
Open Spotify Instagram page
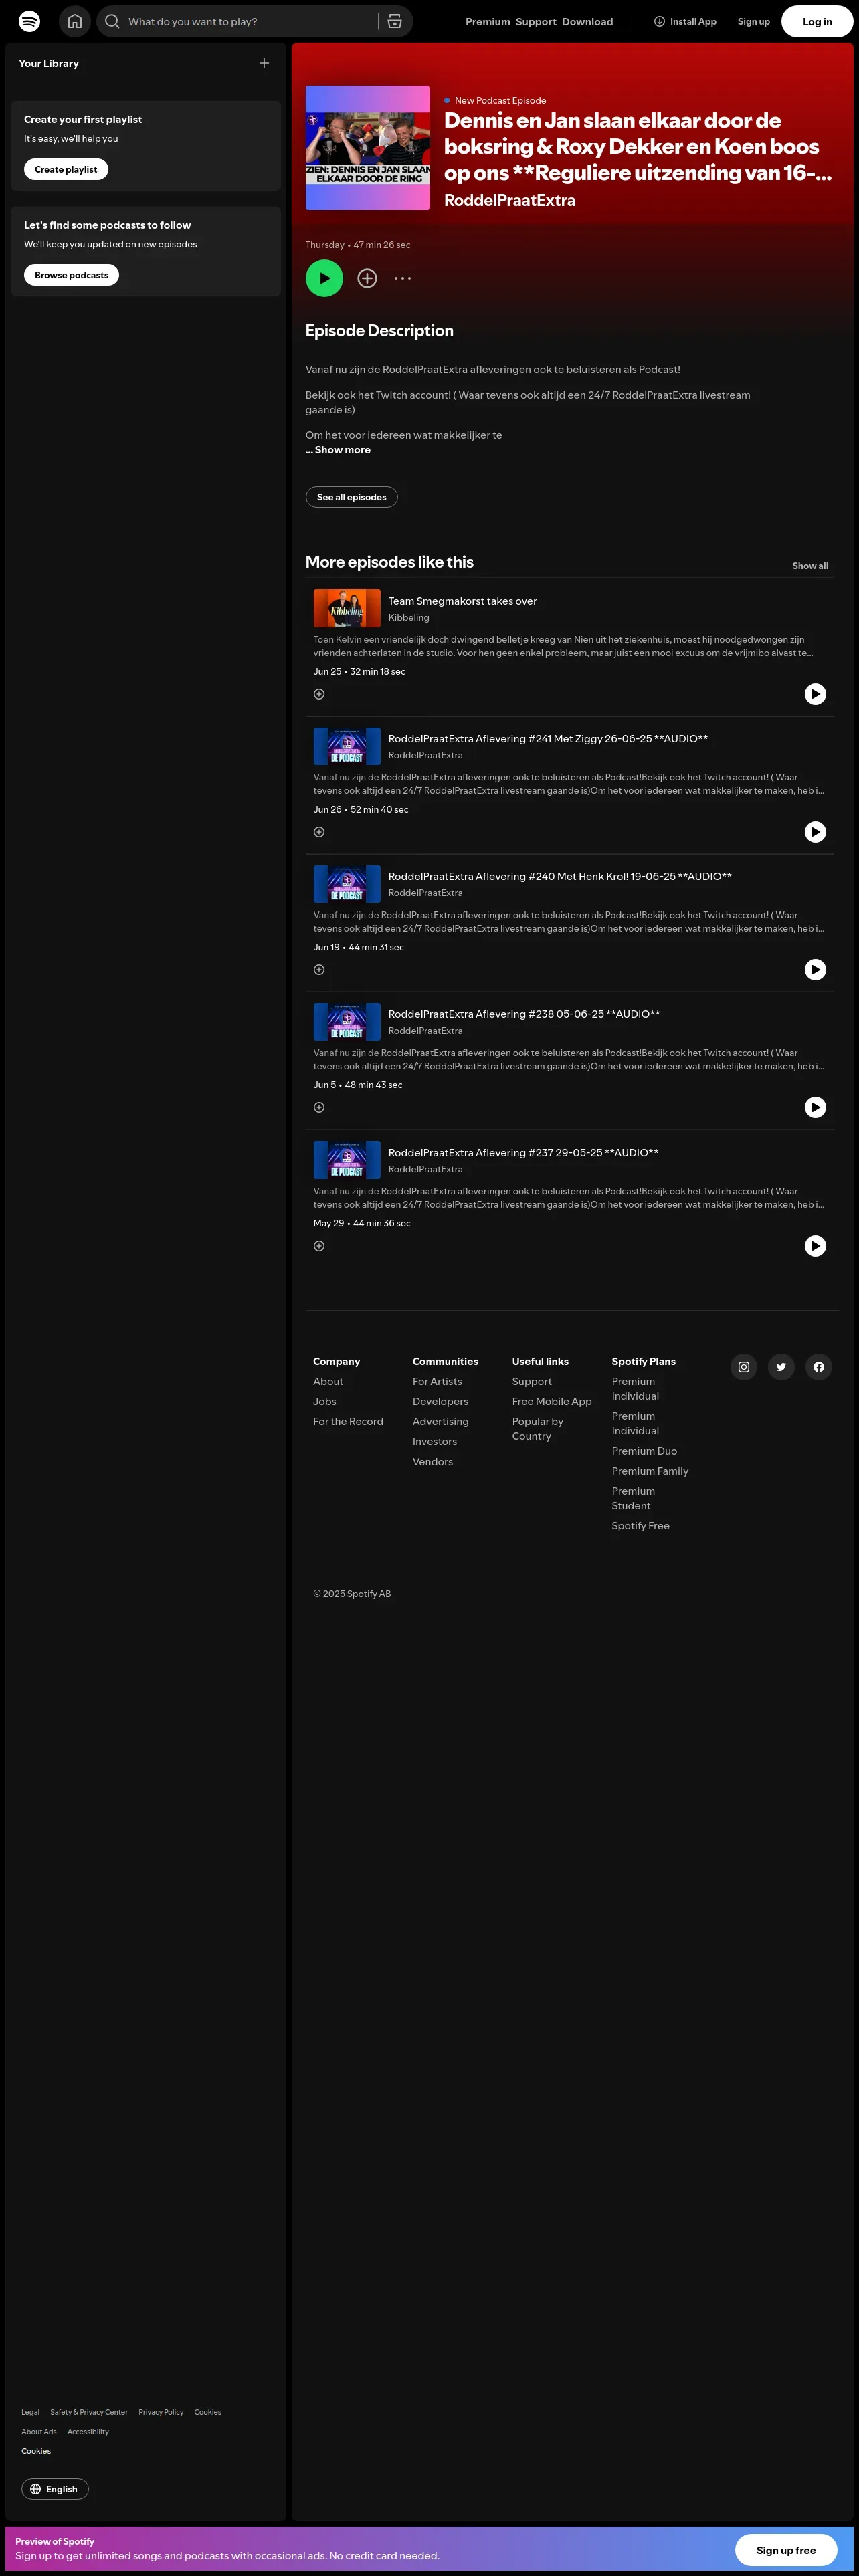point(744,1367)
